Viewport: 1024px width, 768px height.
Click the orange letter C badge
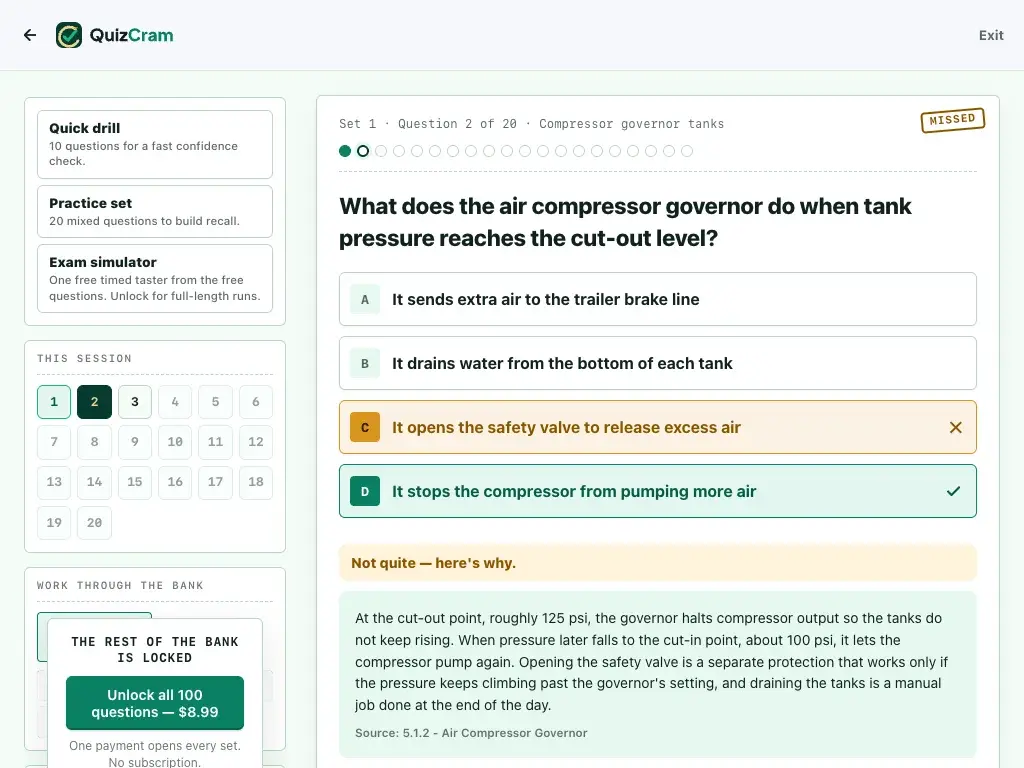(365, 427)
